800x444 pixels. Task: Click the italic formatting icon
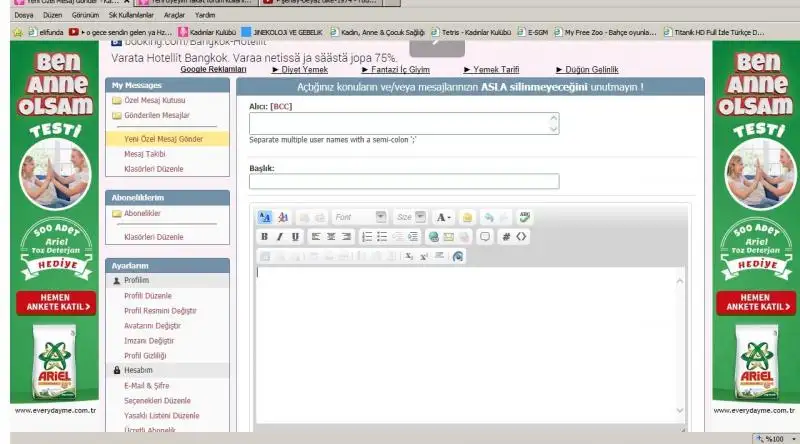280,237
